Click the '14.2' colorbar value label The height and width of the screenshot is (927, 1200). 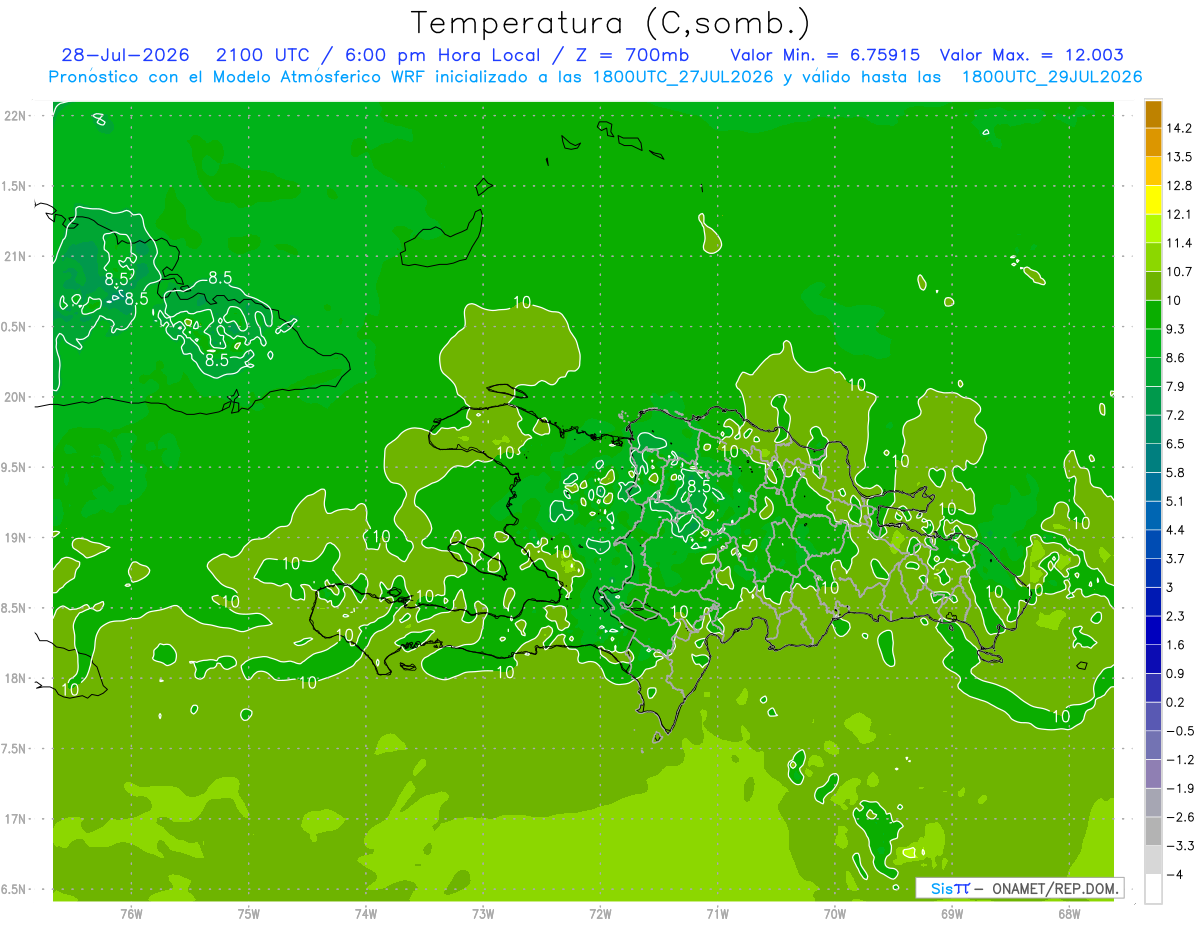click(x=1180, y=129)
